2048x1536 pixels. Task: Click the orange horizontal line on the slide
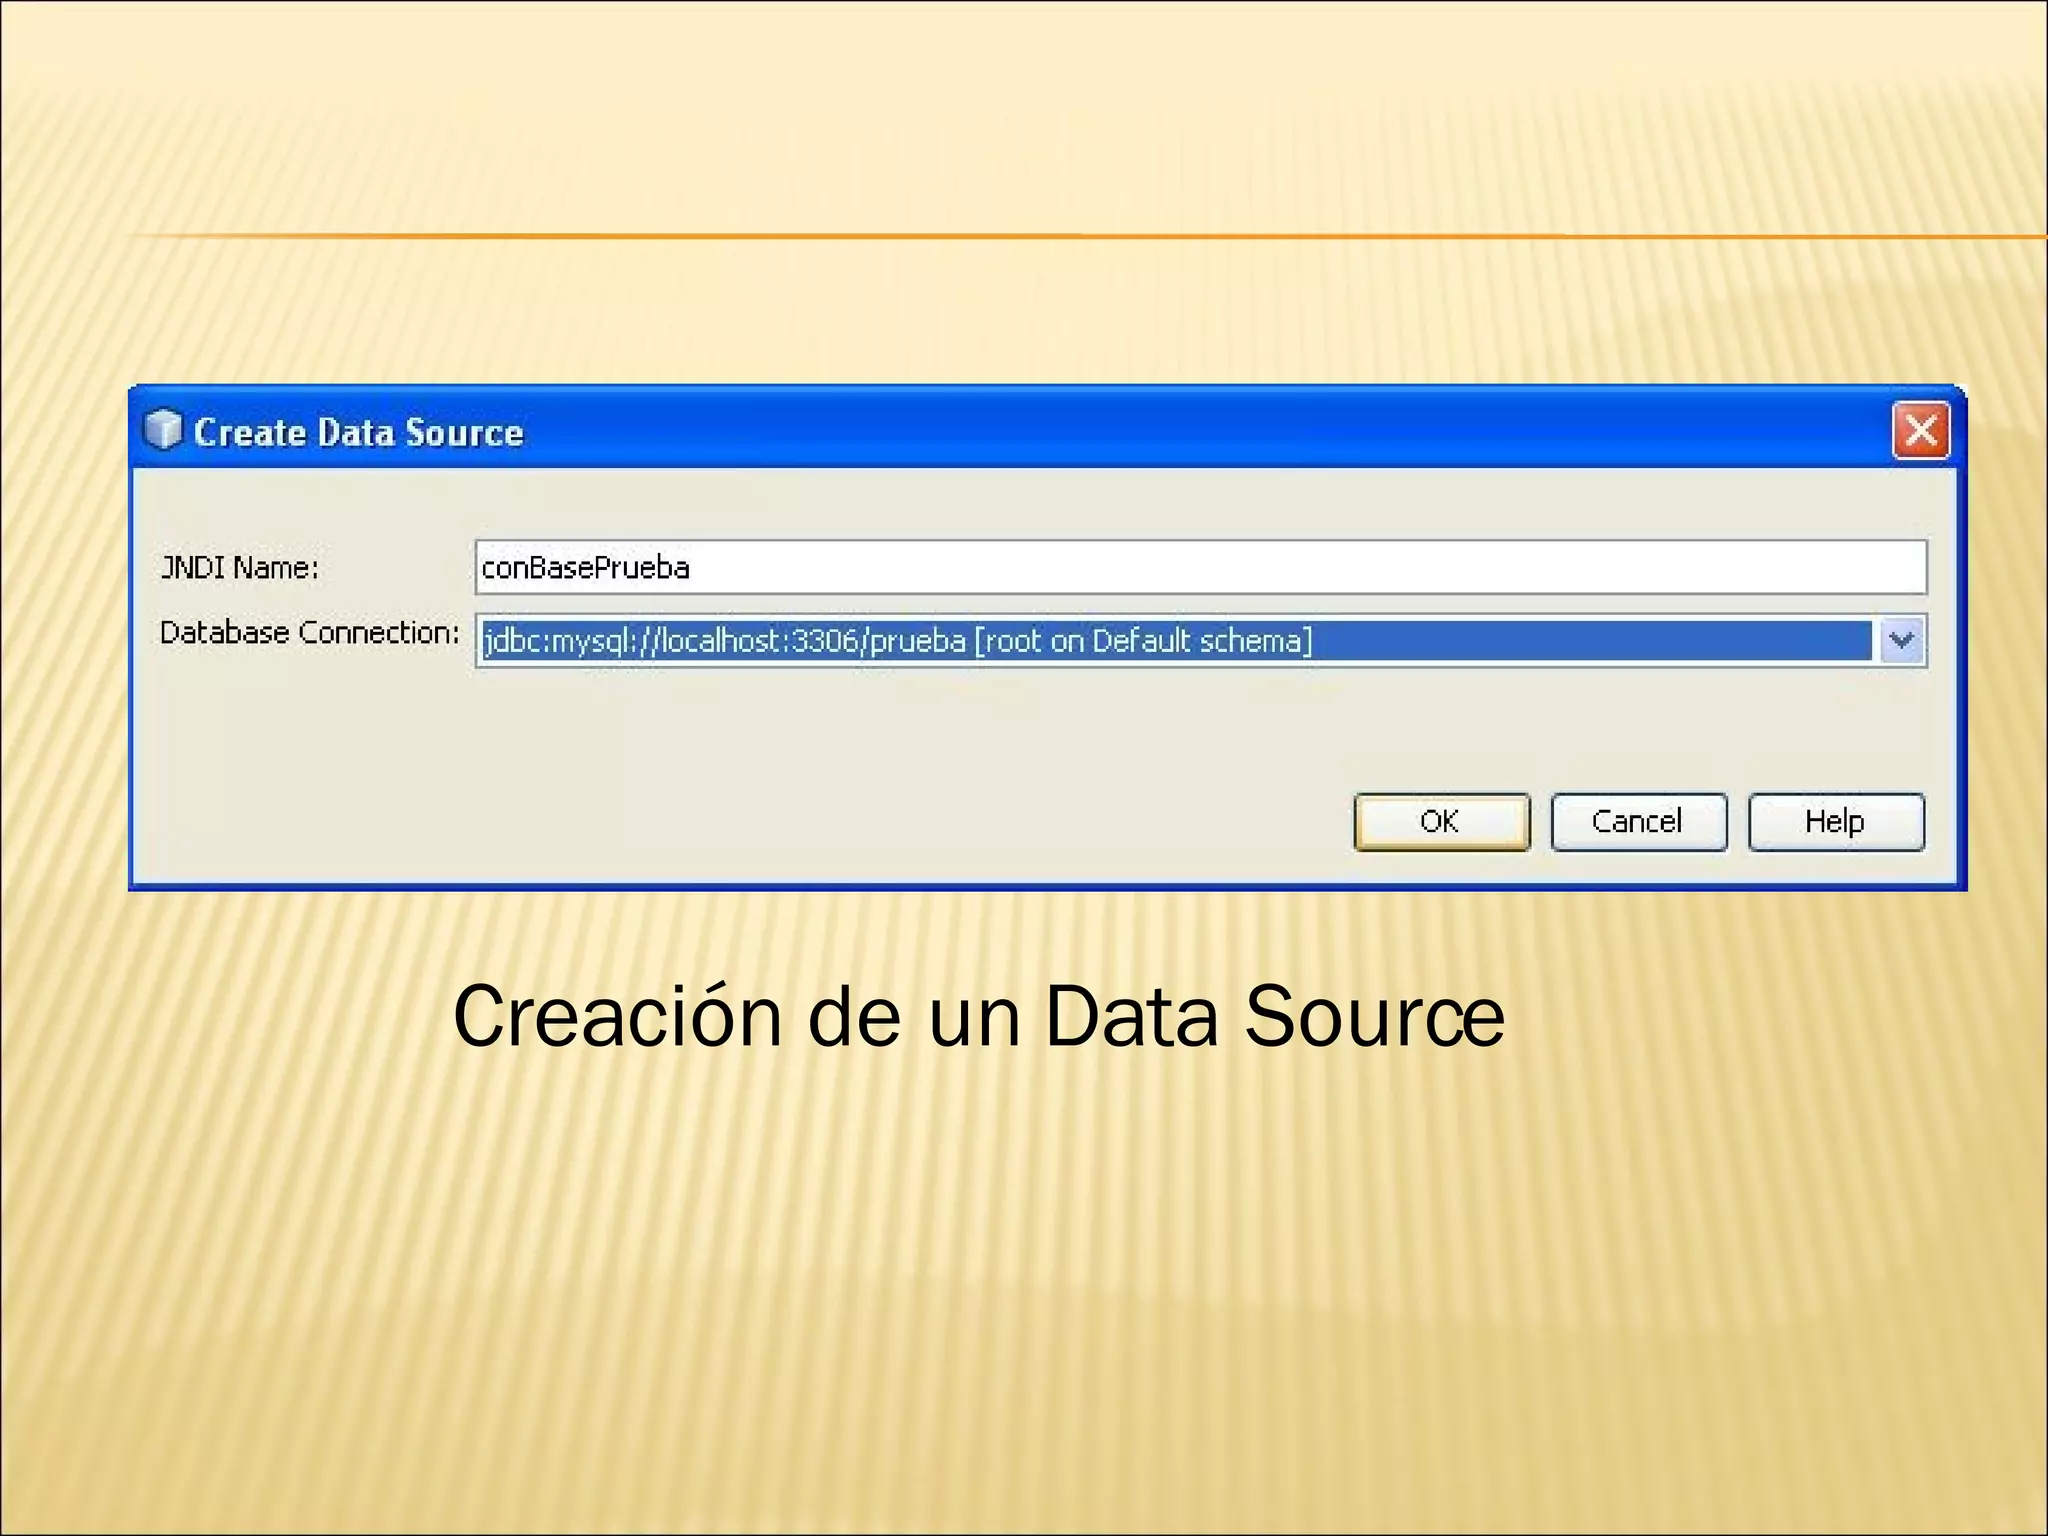[x=1000, y=237]
